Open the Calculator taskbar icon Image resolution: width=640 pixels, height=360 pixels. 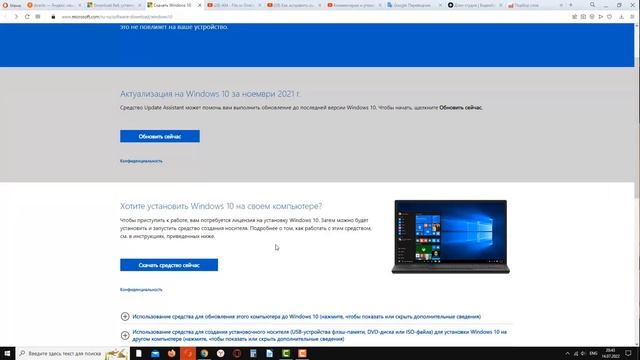(253, 353)
